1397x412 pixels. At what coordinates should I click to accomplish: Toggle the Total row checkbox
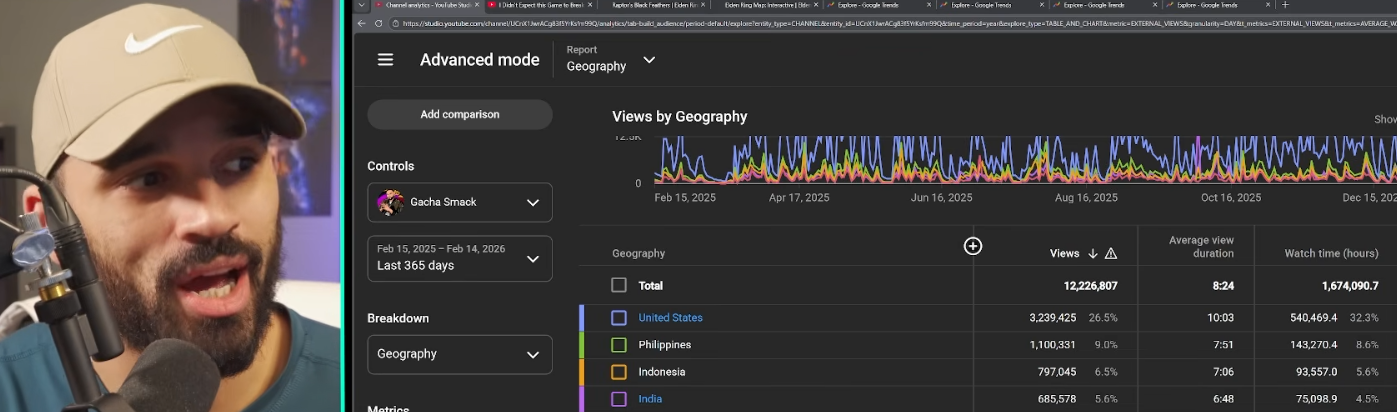[x=619, y=285]
